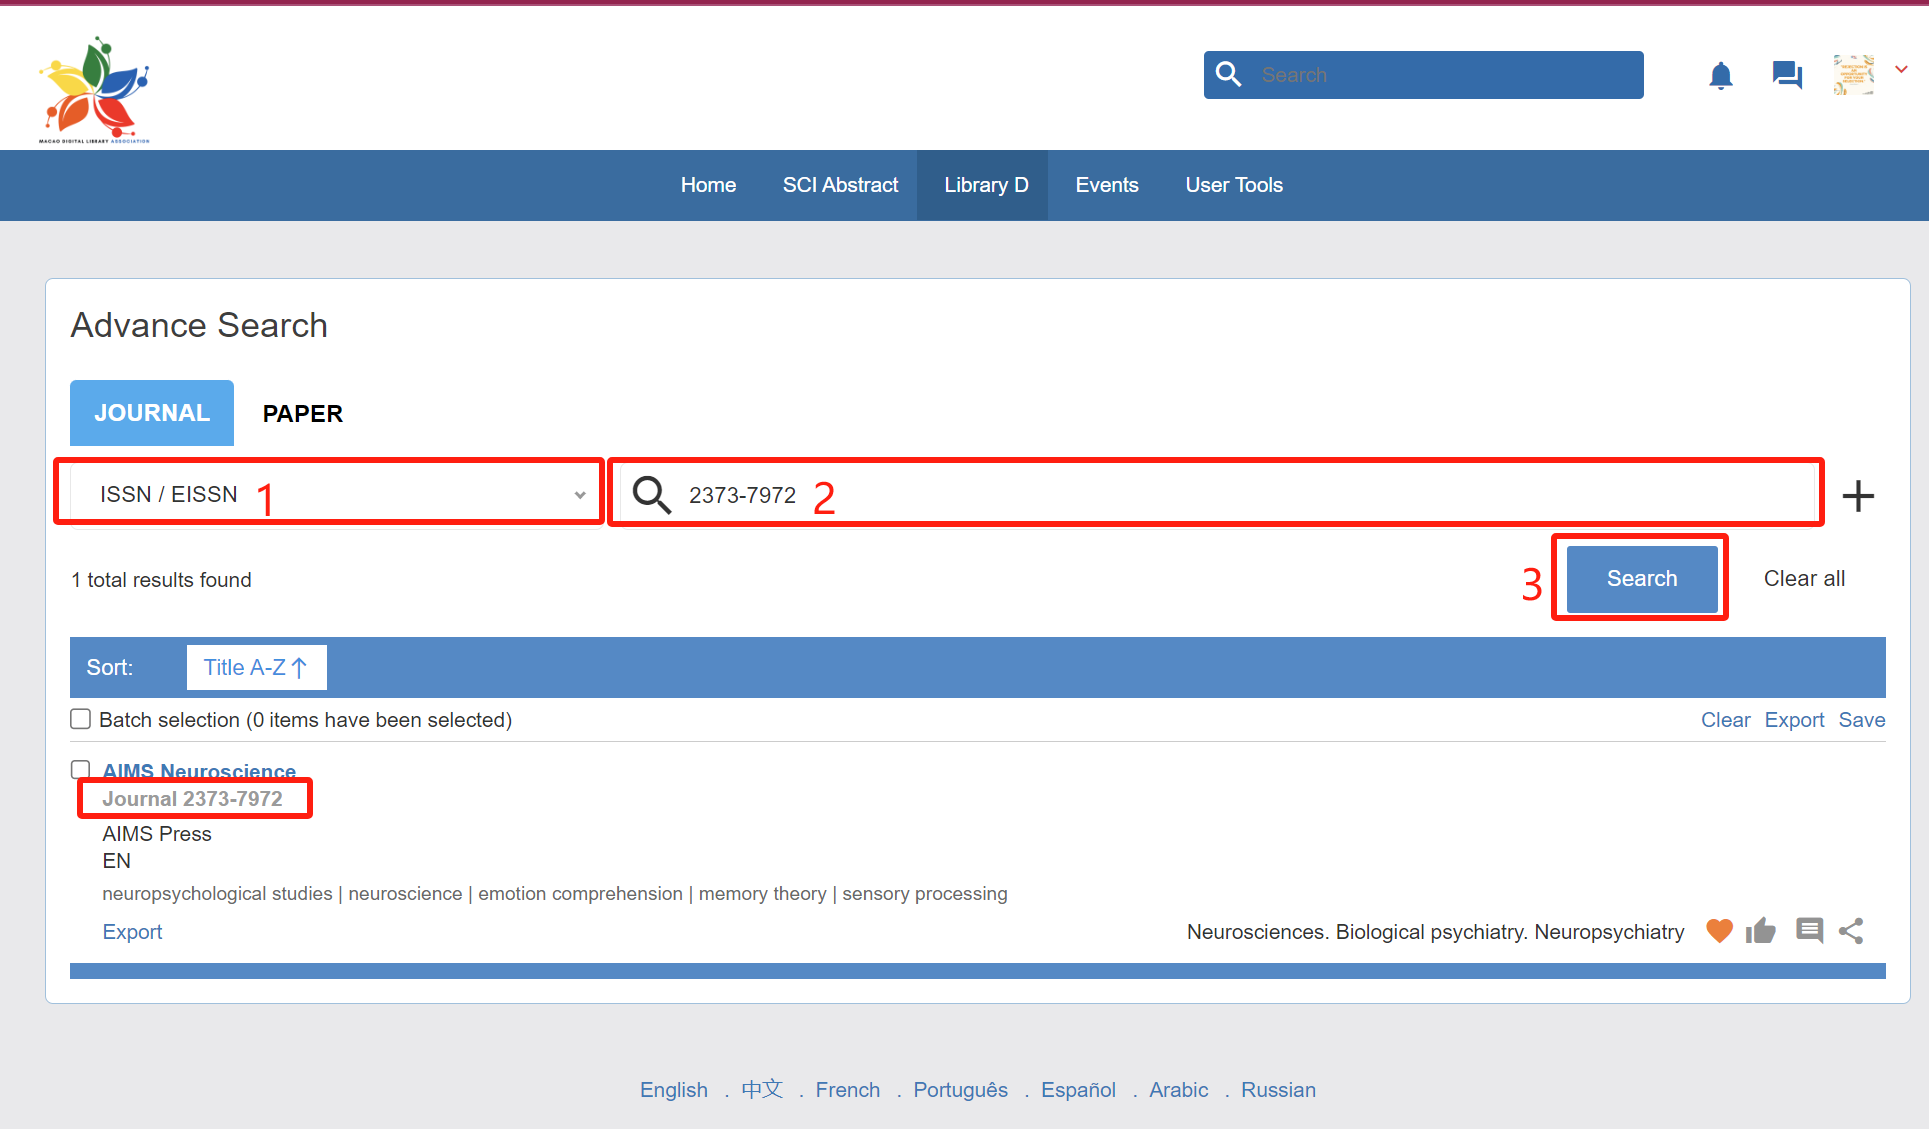Switch language to Português
This screenshot has width=1929, height=1129.
tap(960, 1090)
